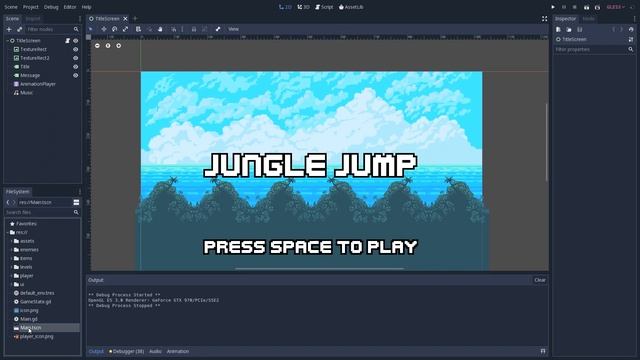The width and height of the screenshot is (640, 360).
Task: Open the Editor menu
Action: click(70, 7)
